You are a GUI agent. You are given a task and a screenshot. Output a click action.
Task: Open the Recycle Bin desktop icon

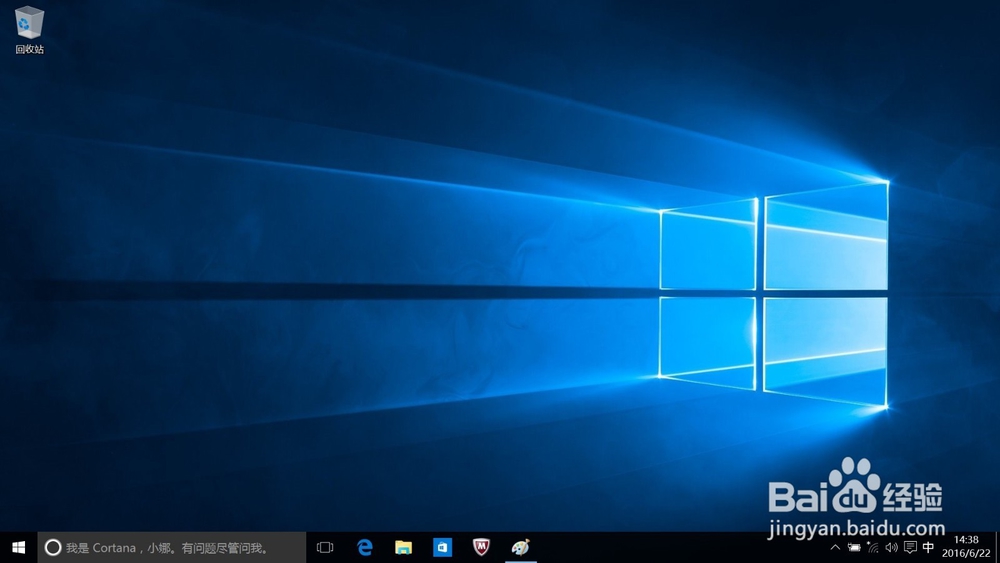[x=29, y=30]
